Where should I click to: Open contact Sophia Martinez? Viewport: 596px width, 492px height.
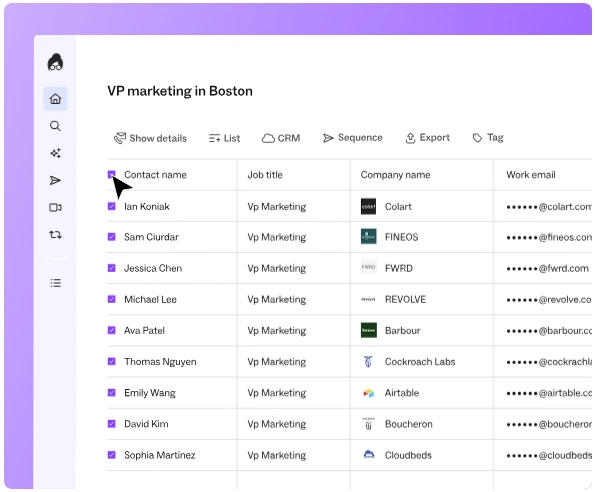(x=160, y=455)
